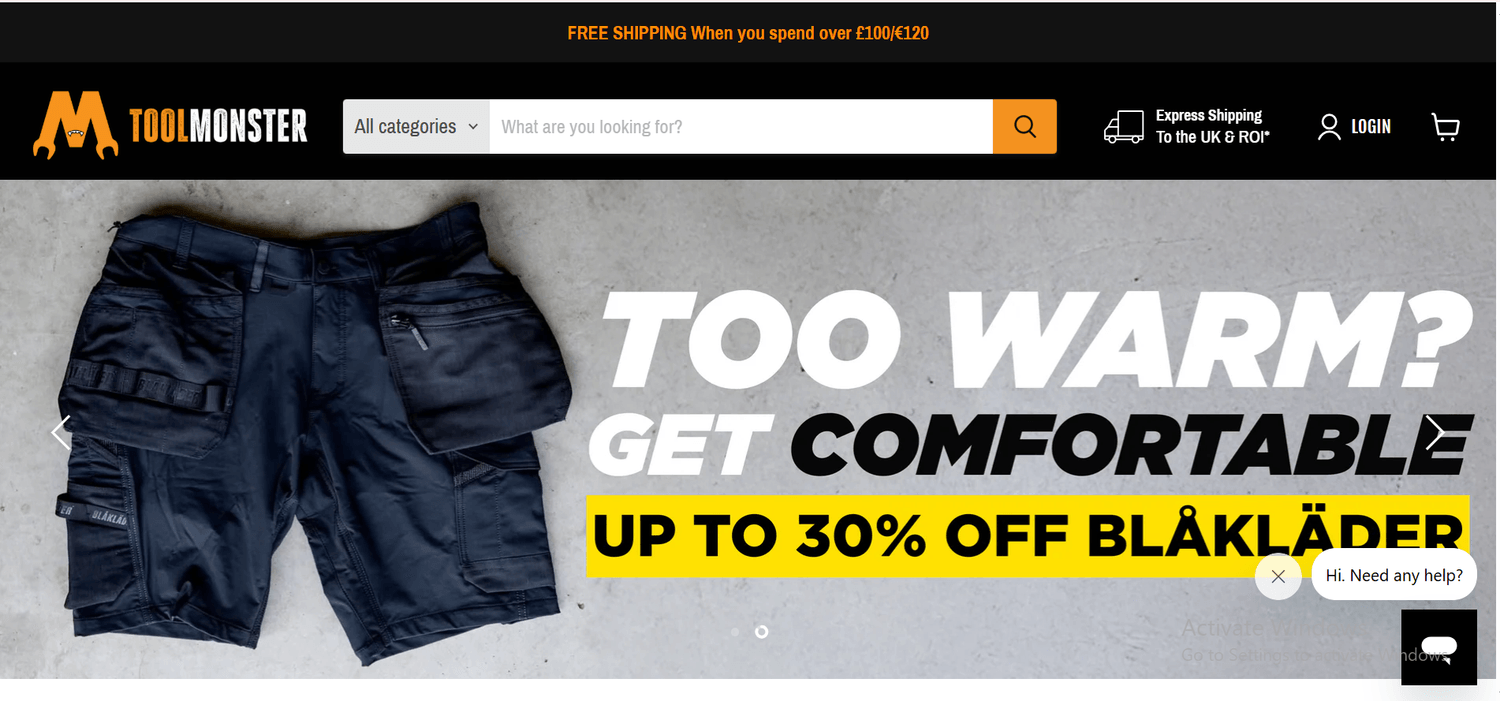Click the 'Hi. Need any help?' bubble
The width and height of the screenshot is (1500, 701).
click(x=1394, y=575)
